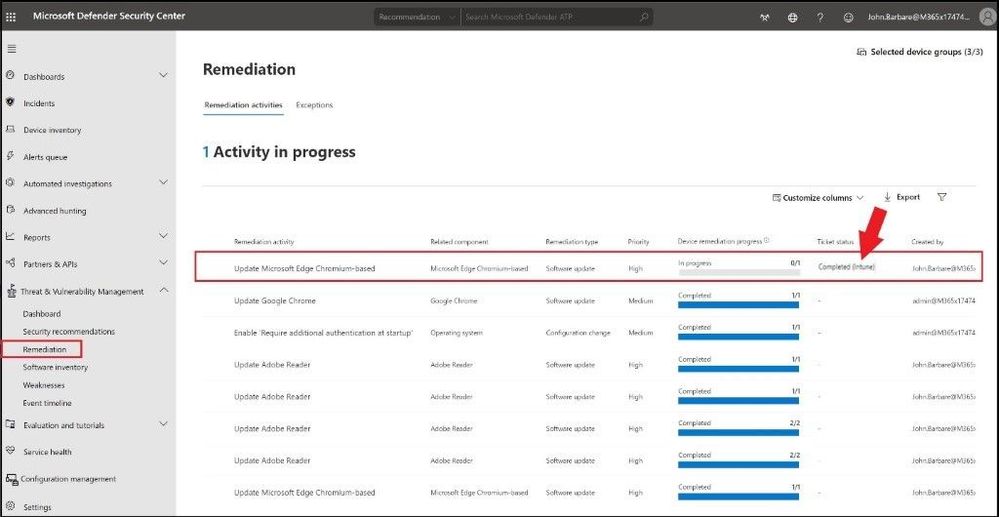Sort by the Remediation activity column header
Image resolution: width=999 pixels, height=517 pixels.
[264, 242]
